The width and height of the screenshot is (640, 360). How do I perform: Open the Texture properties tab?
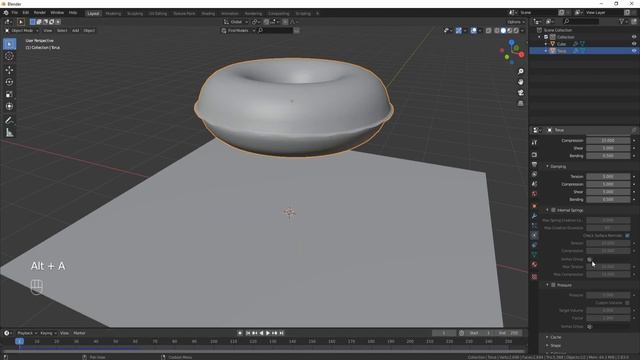pos(534,277)
